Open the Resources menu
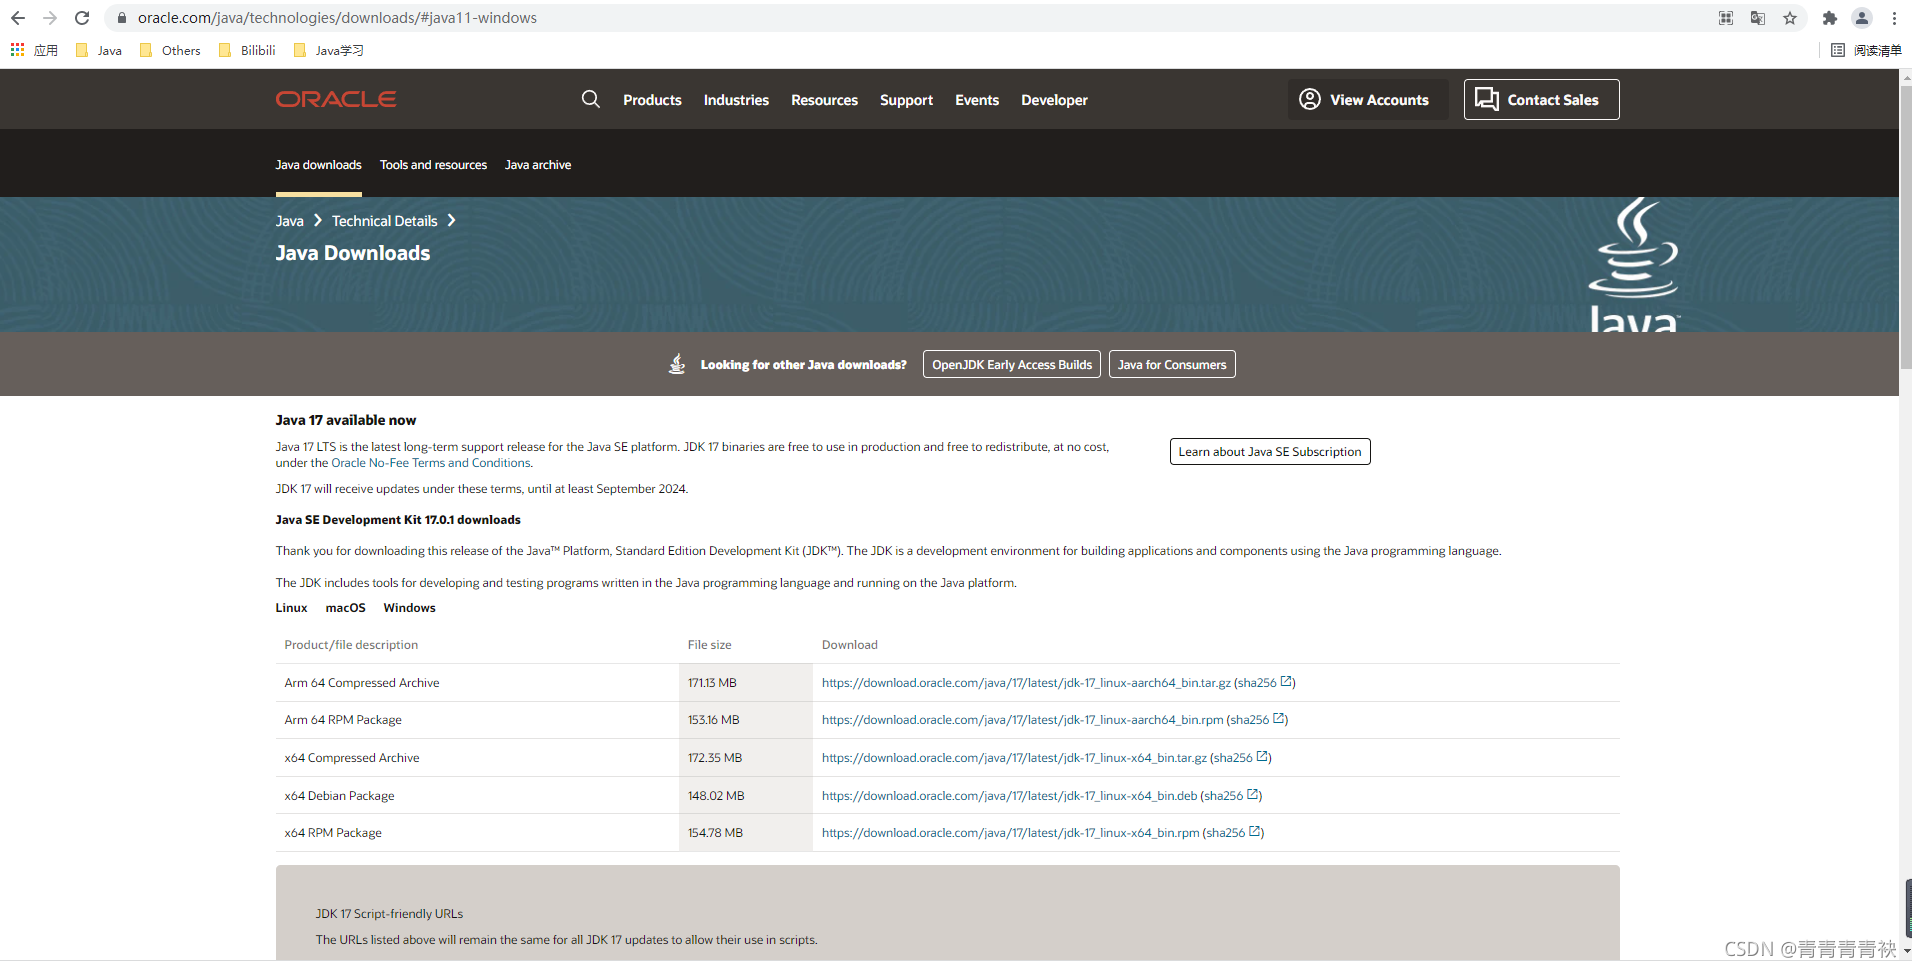1912x967 pixels. pos(824,100)
